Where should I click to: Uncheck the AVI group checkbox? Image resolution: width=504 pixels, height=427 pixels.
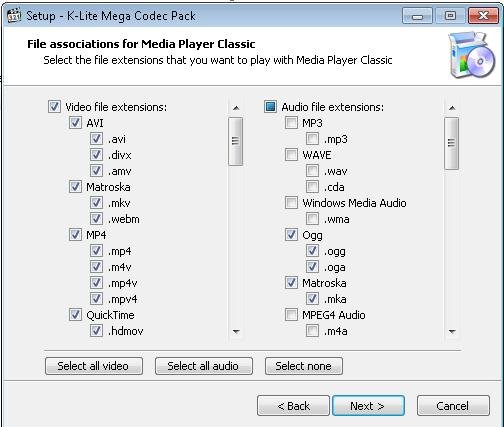[x=75, y=123]
